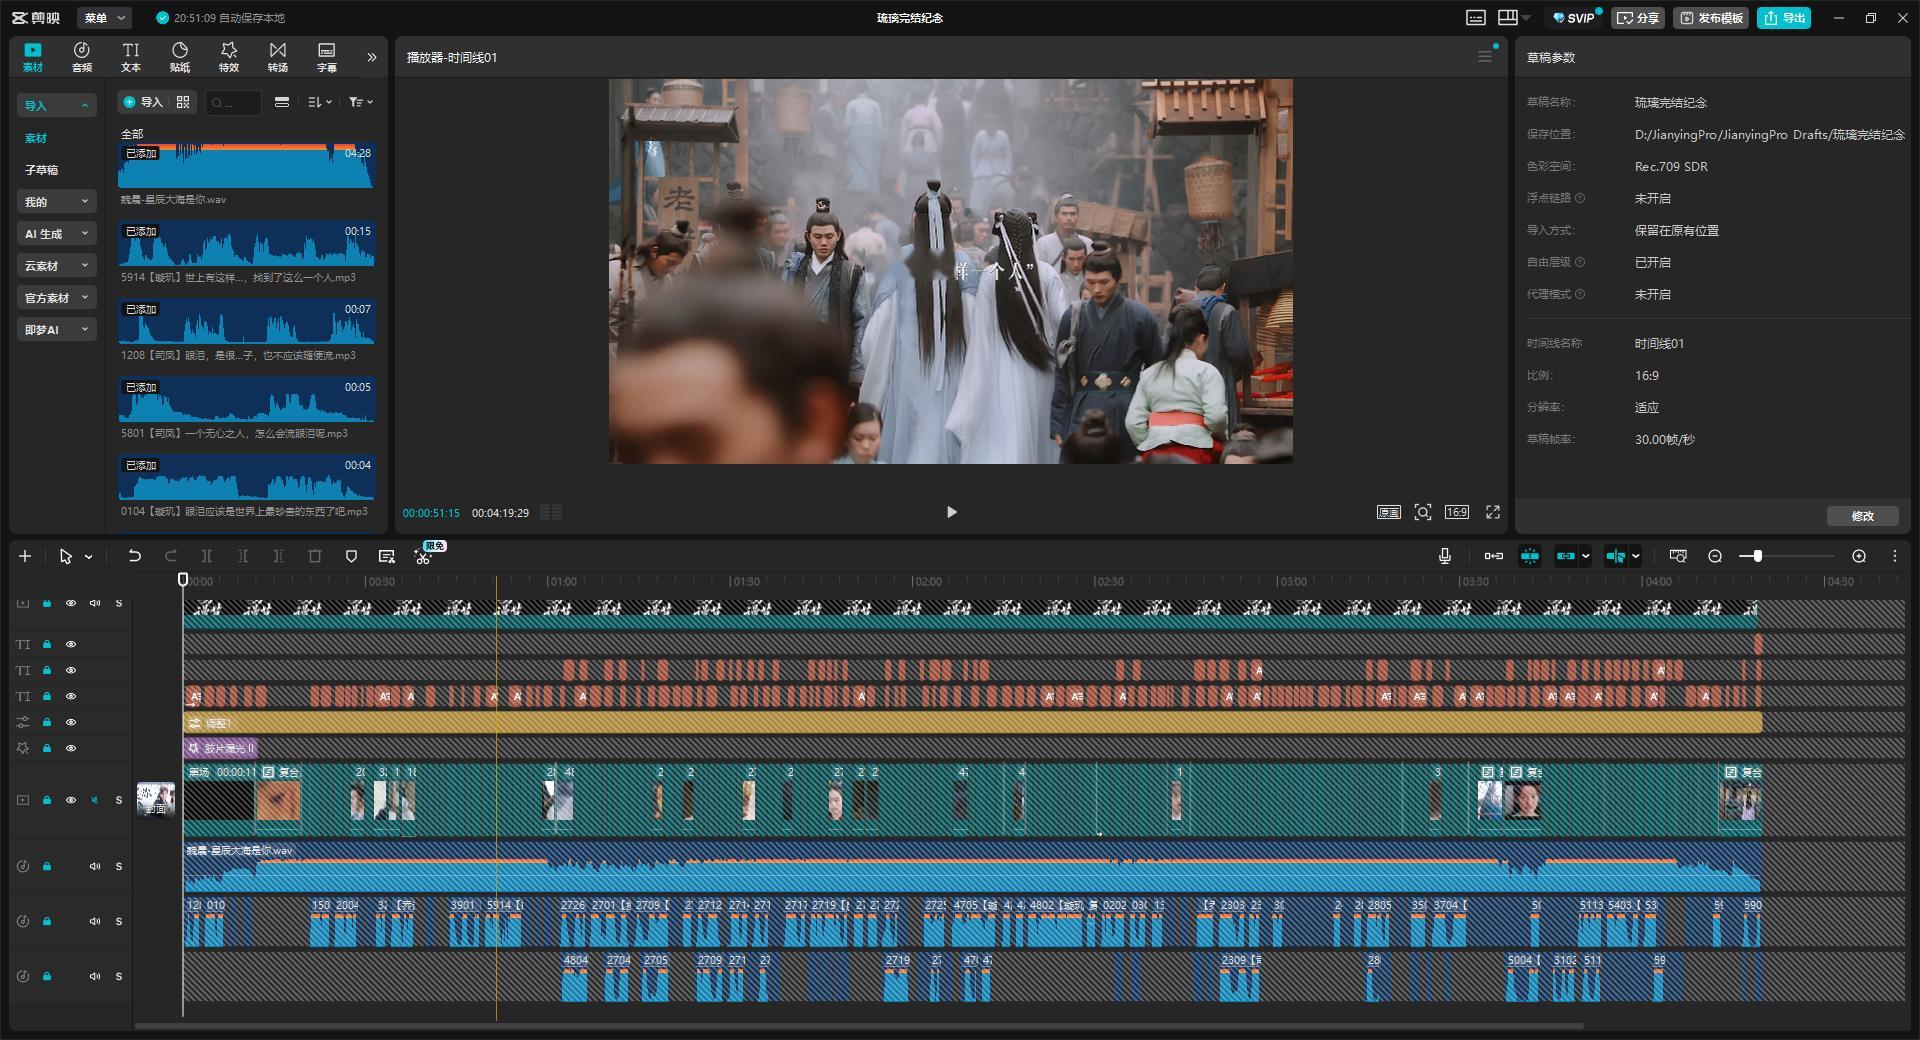Toggle the preview axis icon
The image size is (1920, 1040).
tap(1615, 556)
